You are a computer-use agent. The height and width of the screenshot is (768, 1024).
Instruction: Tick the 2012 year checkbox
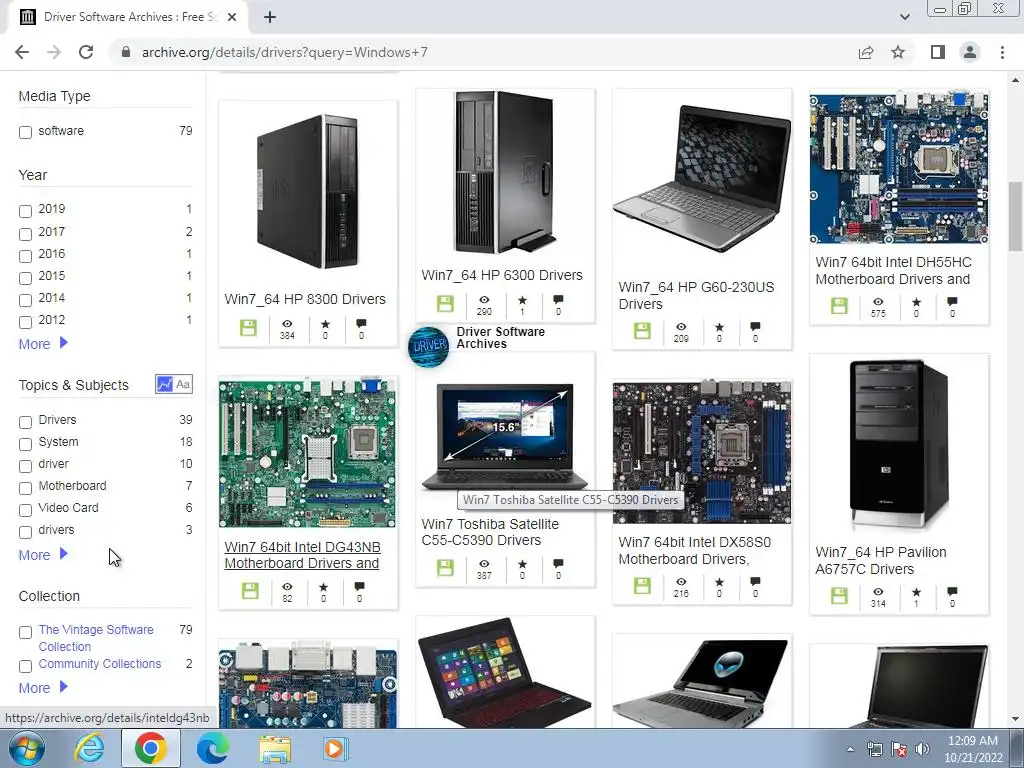click(25, 322)
